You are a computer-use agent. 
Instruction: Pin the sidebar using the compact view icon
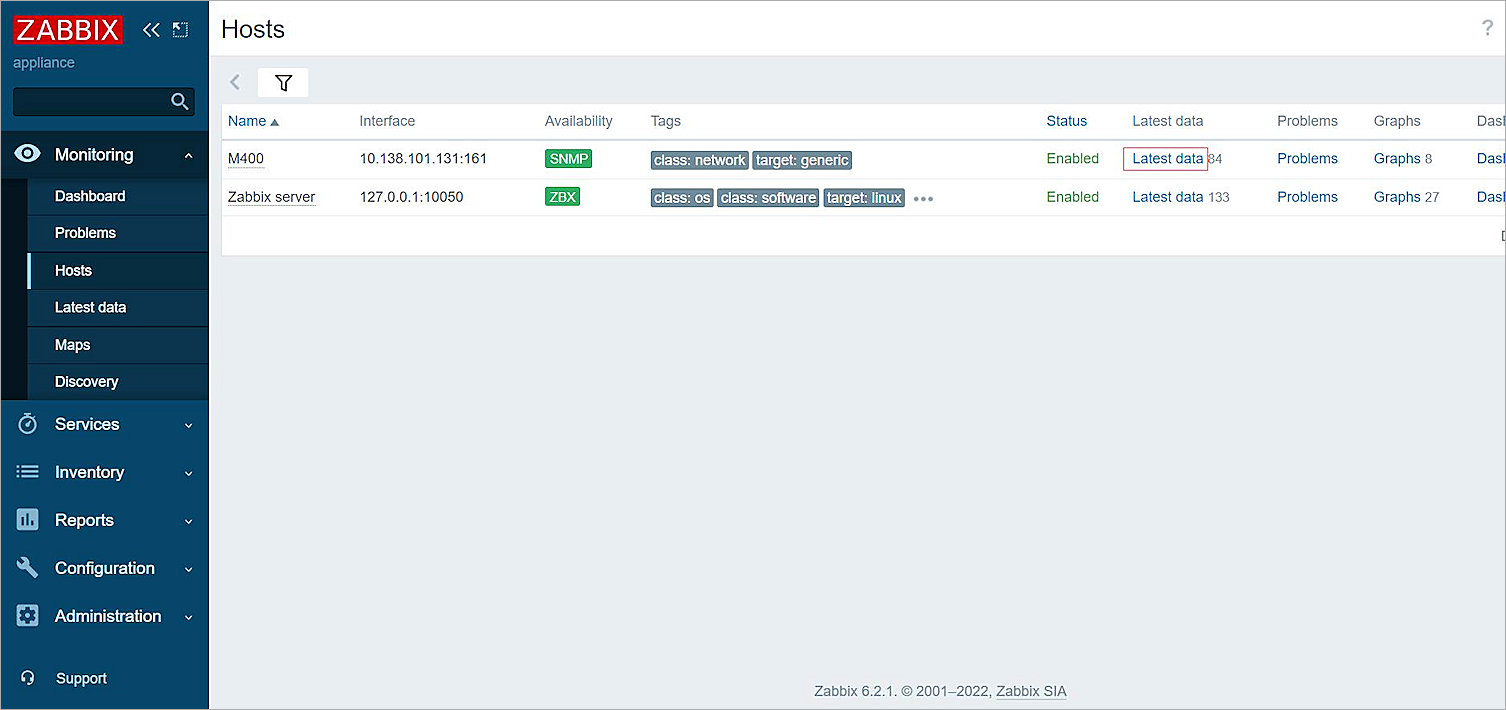[180, 29]
